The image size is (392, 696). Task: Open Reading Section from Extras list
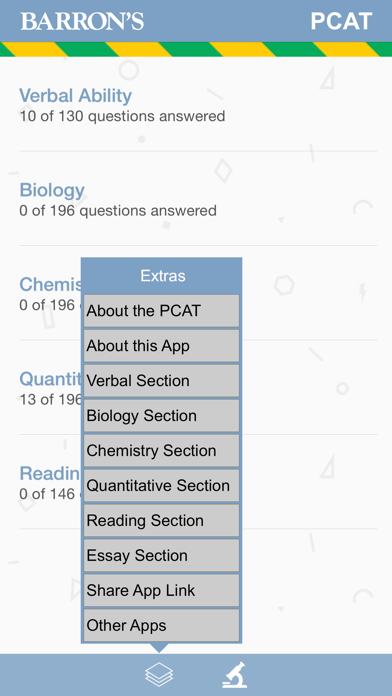161,521
